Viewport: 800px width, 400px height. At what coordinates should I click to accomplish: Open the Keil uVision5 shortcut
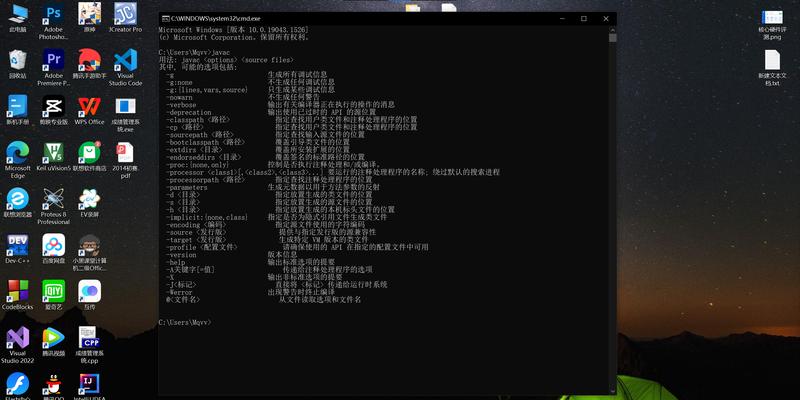point(53,156)
